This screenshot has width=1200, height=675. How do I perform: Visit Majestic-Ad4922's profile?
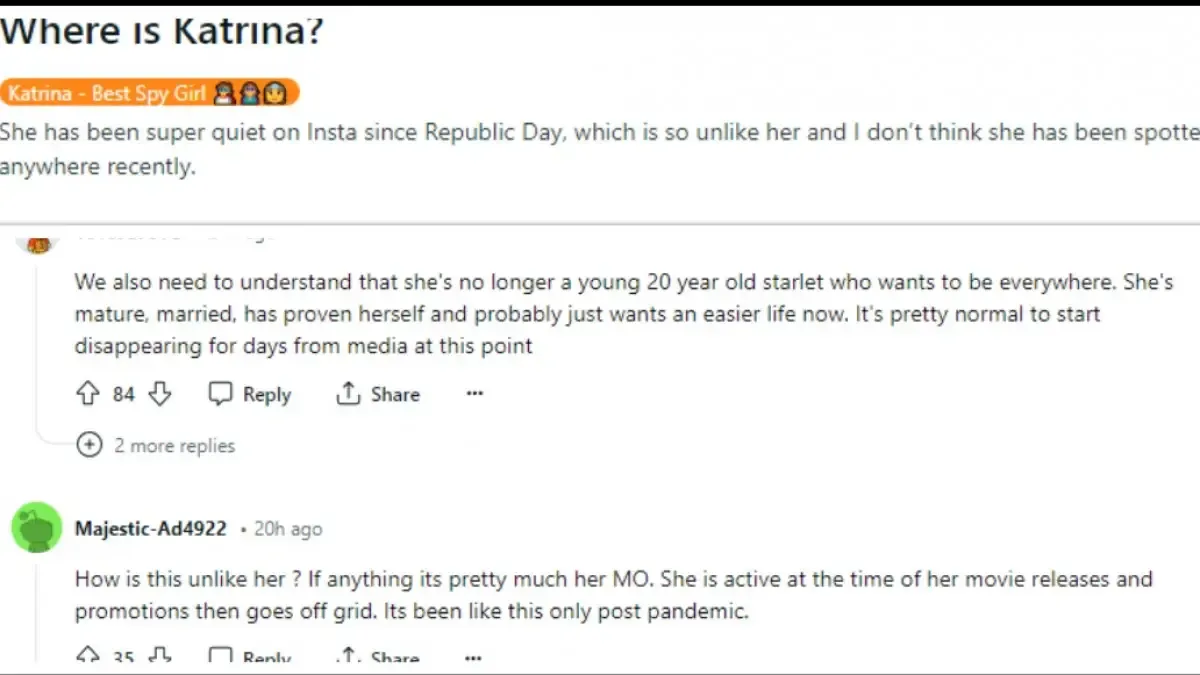click(x=150, y=528)
